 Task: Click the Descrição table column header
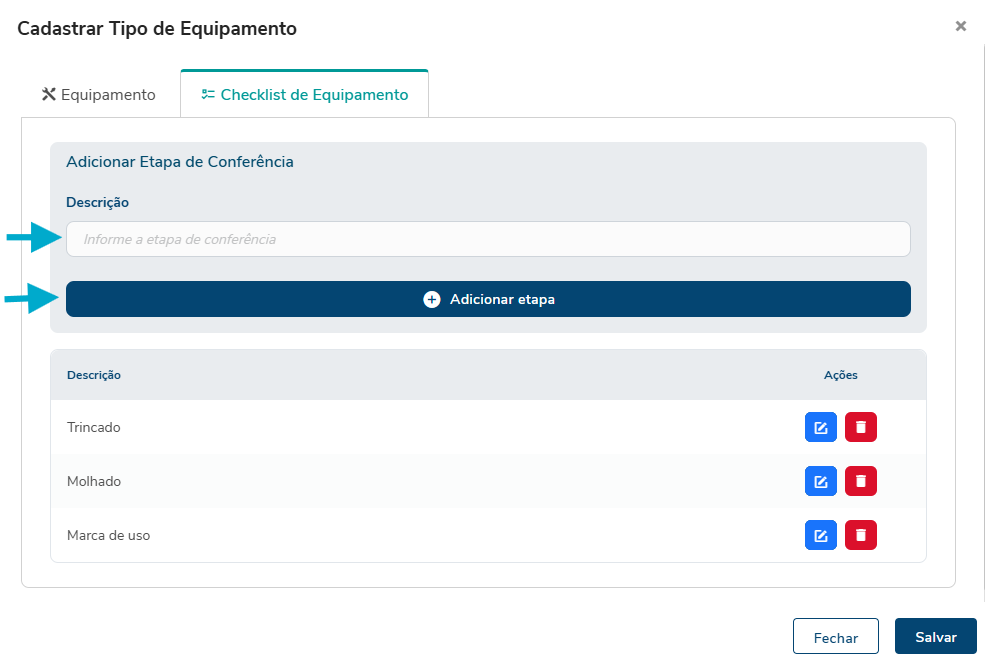(x=94, y=375)
